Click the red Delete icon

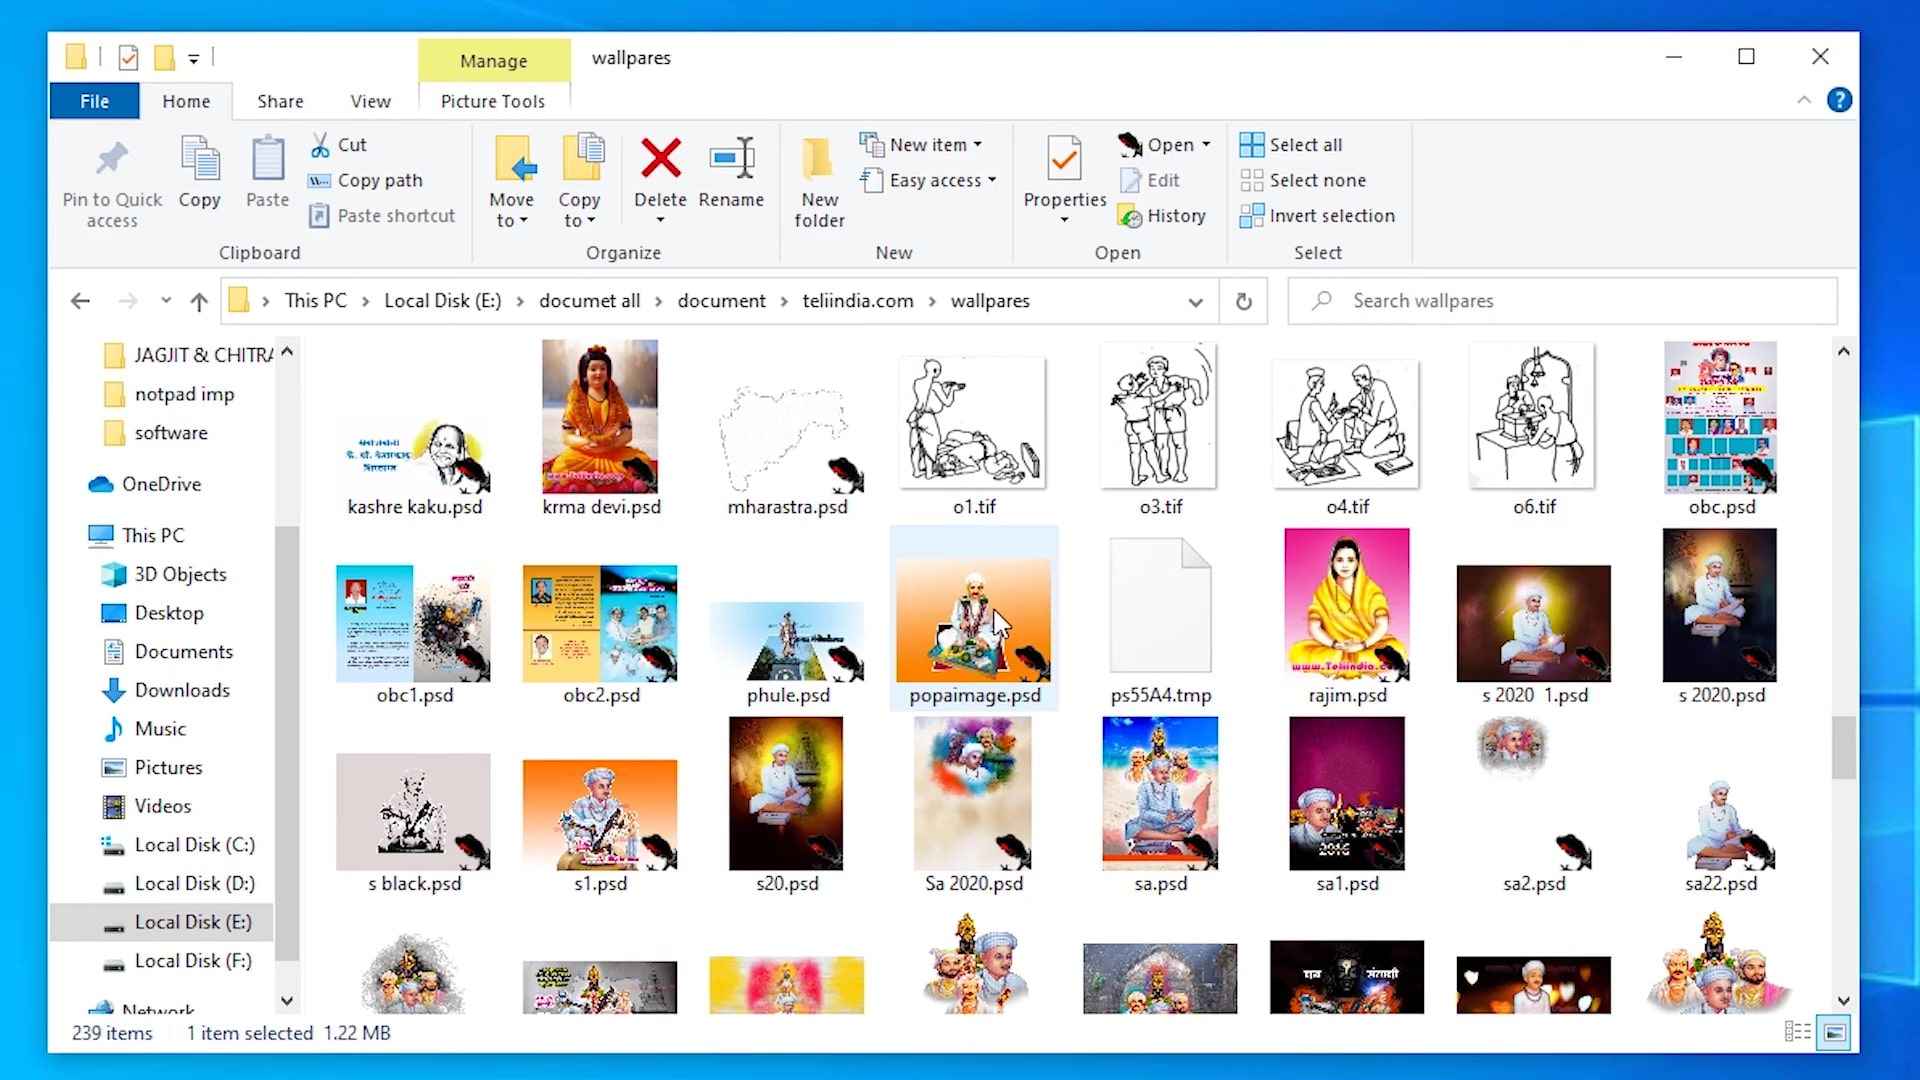[660, 158]
